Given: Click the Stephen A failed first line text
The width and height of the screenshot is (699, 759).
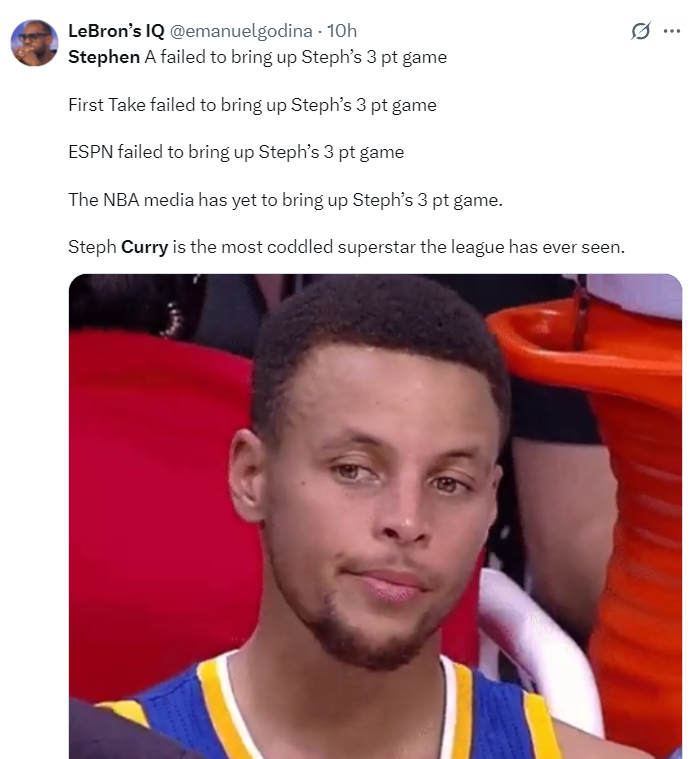Looking at the screenshot, I should click(x=258, y=57).
